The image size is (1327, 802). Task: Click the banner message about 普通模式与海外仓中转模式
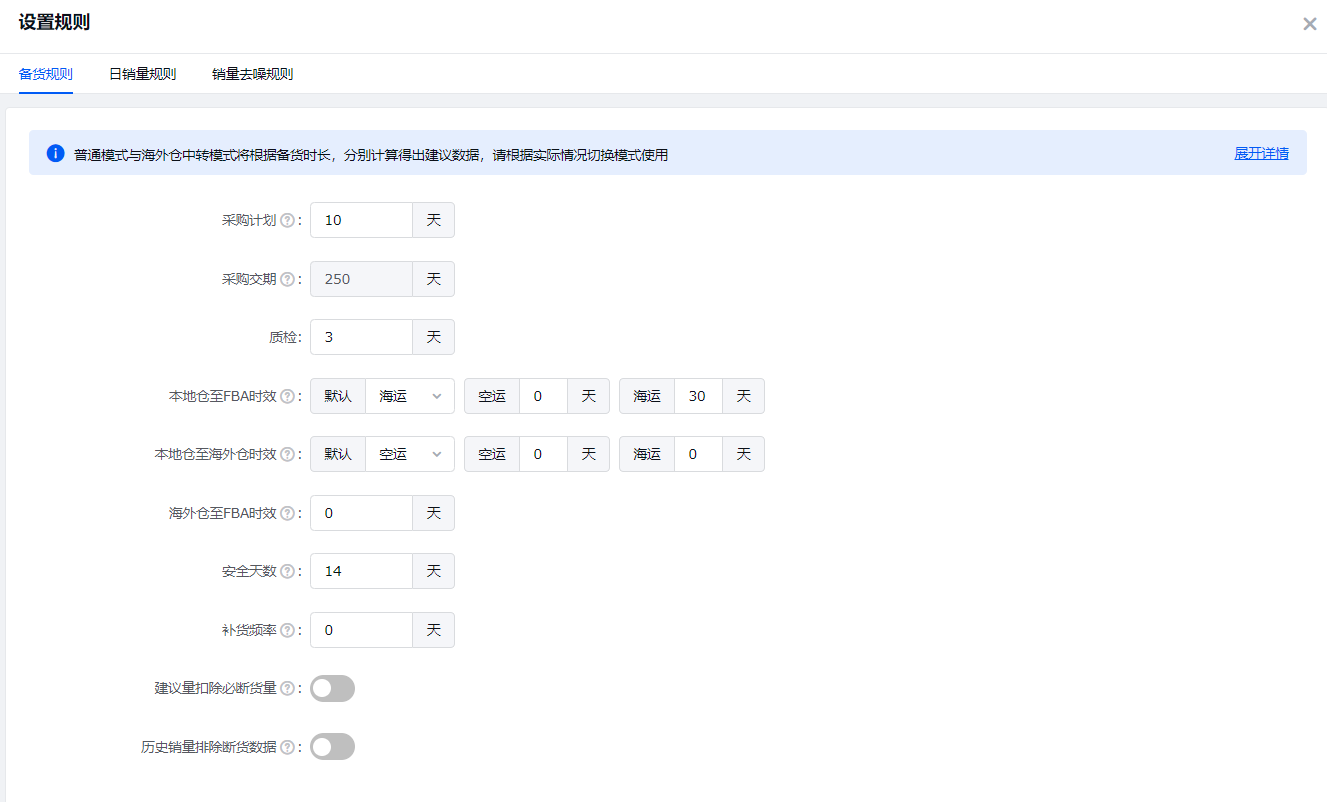(x=371, y=155)
